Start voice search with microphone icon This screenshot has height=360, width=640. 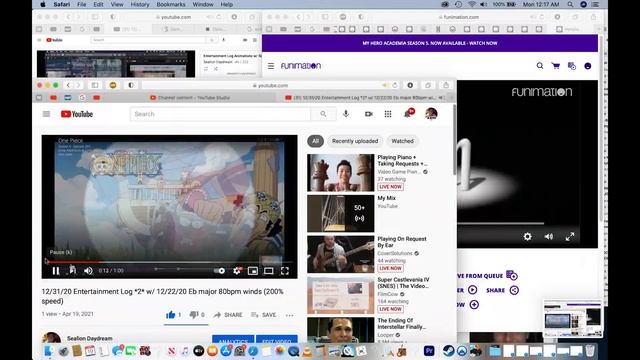(x=346, y=114)
